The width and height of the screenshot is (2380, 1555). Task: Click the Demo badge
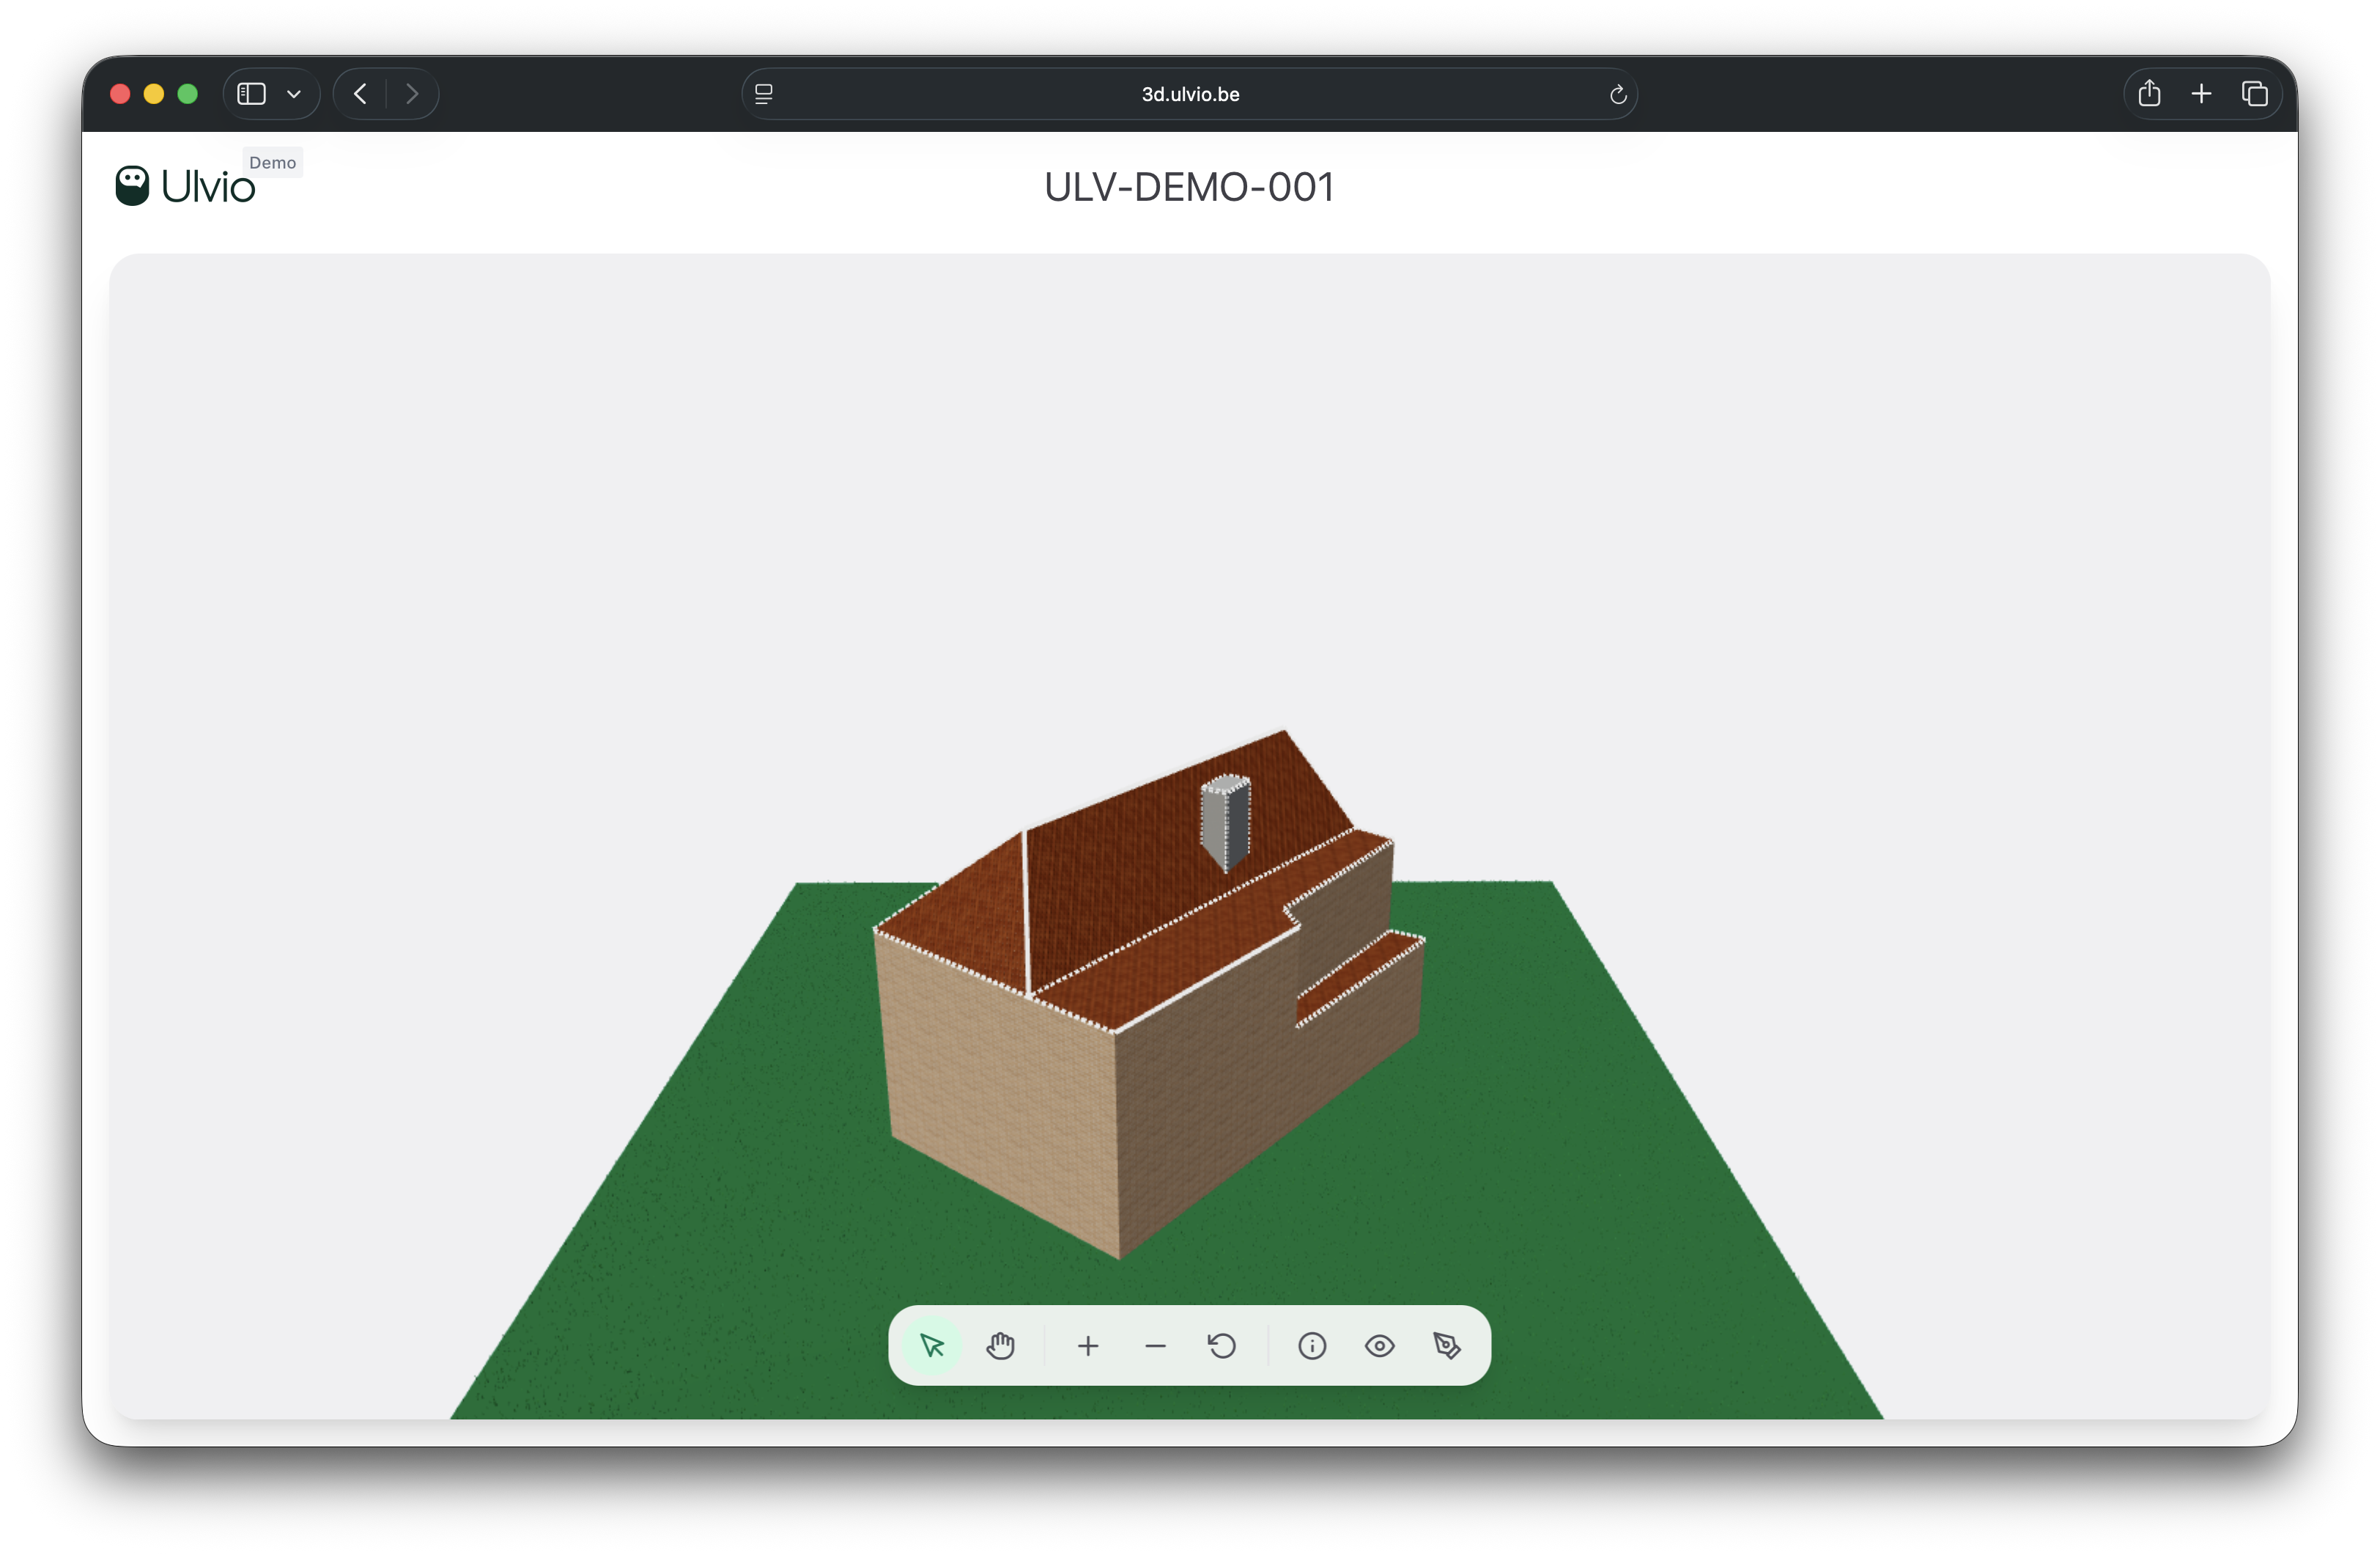[x=272, y=162]
